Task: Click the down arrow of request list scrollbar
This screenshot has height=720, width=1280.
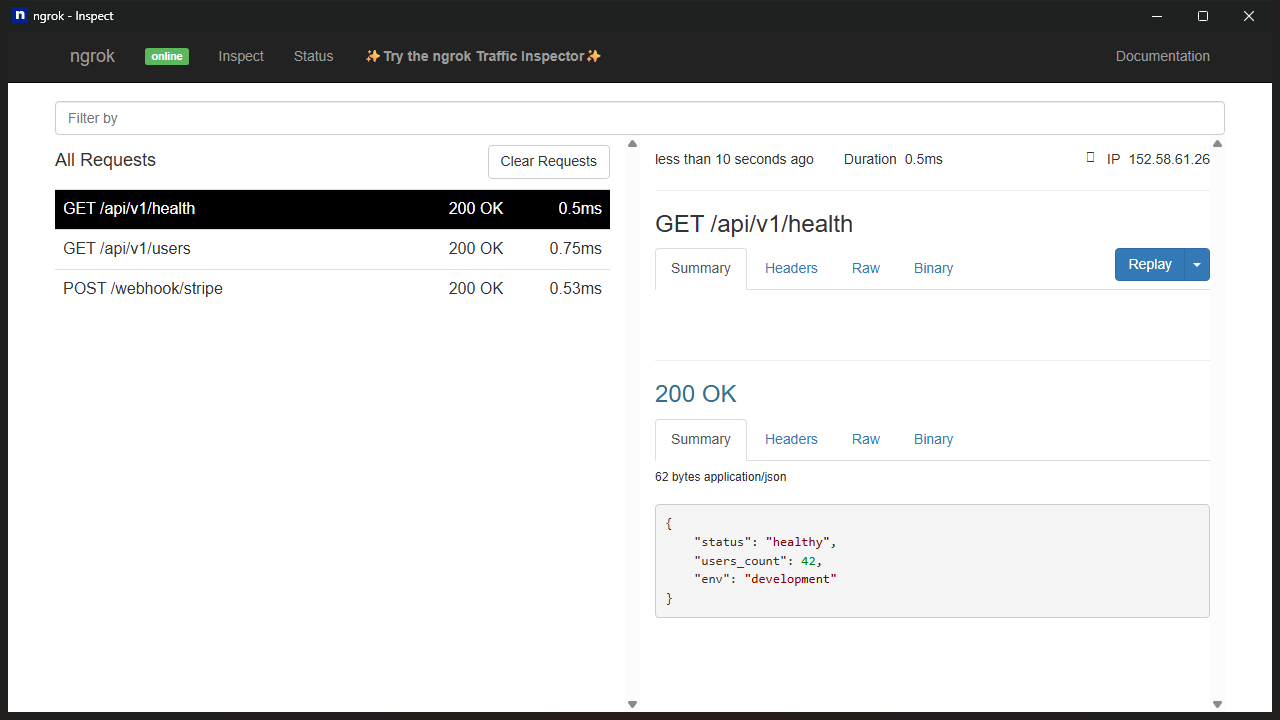Action: [x=632, y=704]
